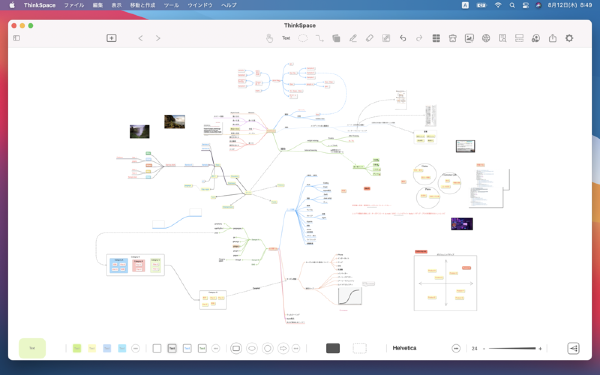The height and width of the screenshot is (375, 600).
Task: Expand more color style presets
Action: [135, 348]
